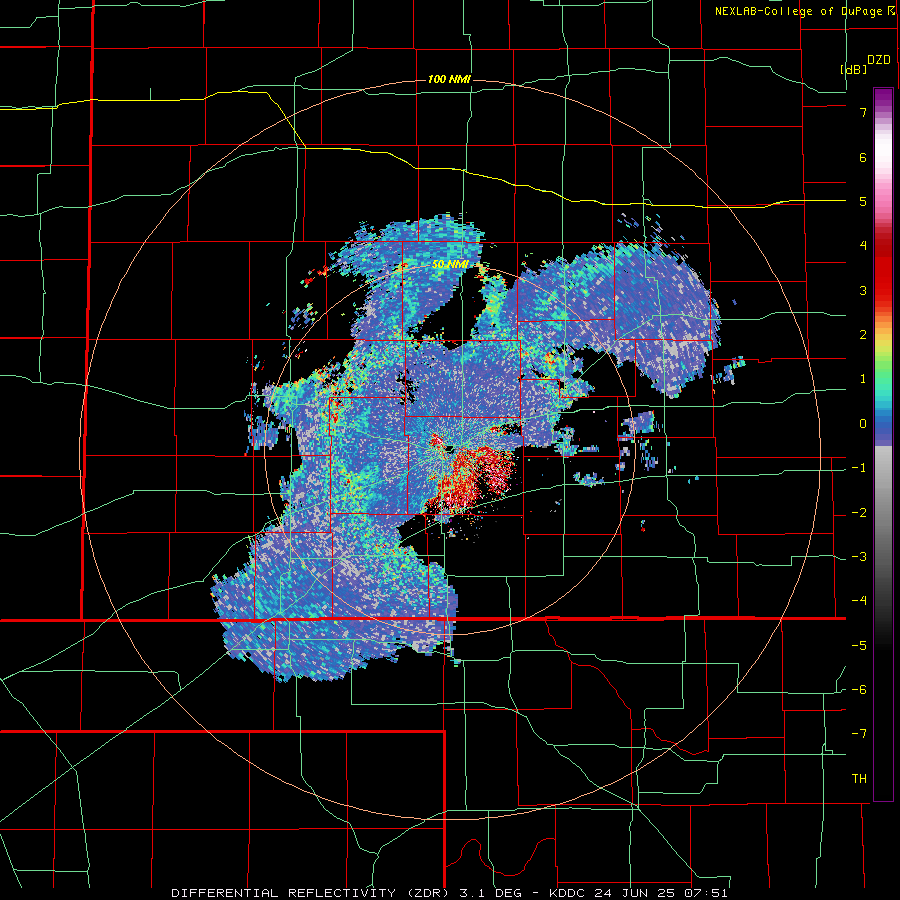Click the TH threshold label on the scale
This screenshot has width=900, height=900.
click(859, 779)
